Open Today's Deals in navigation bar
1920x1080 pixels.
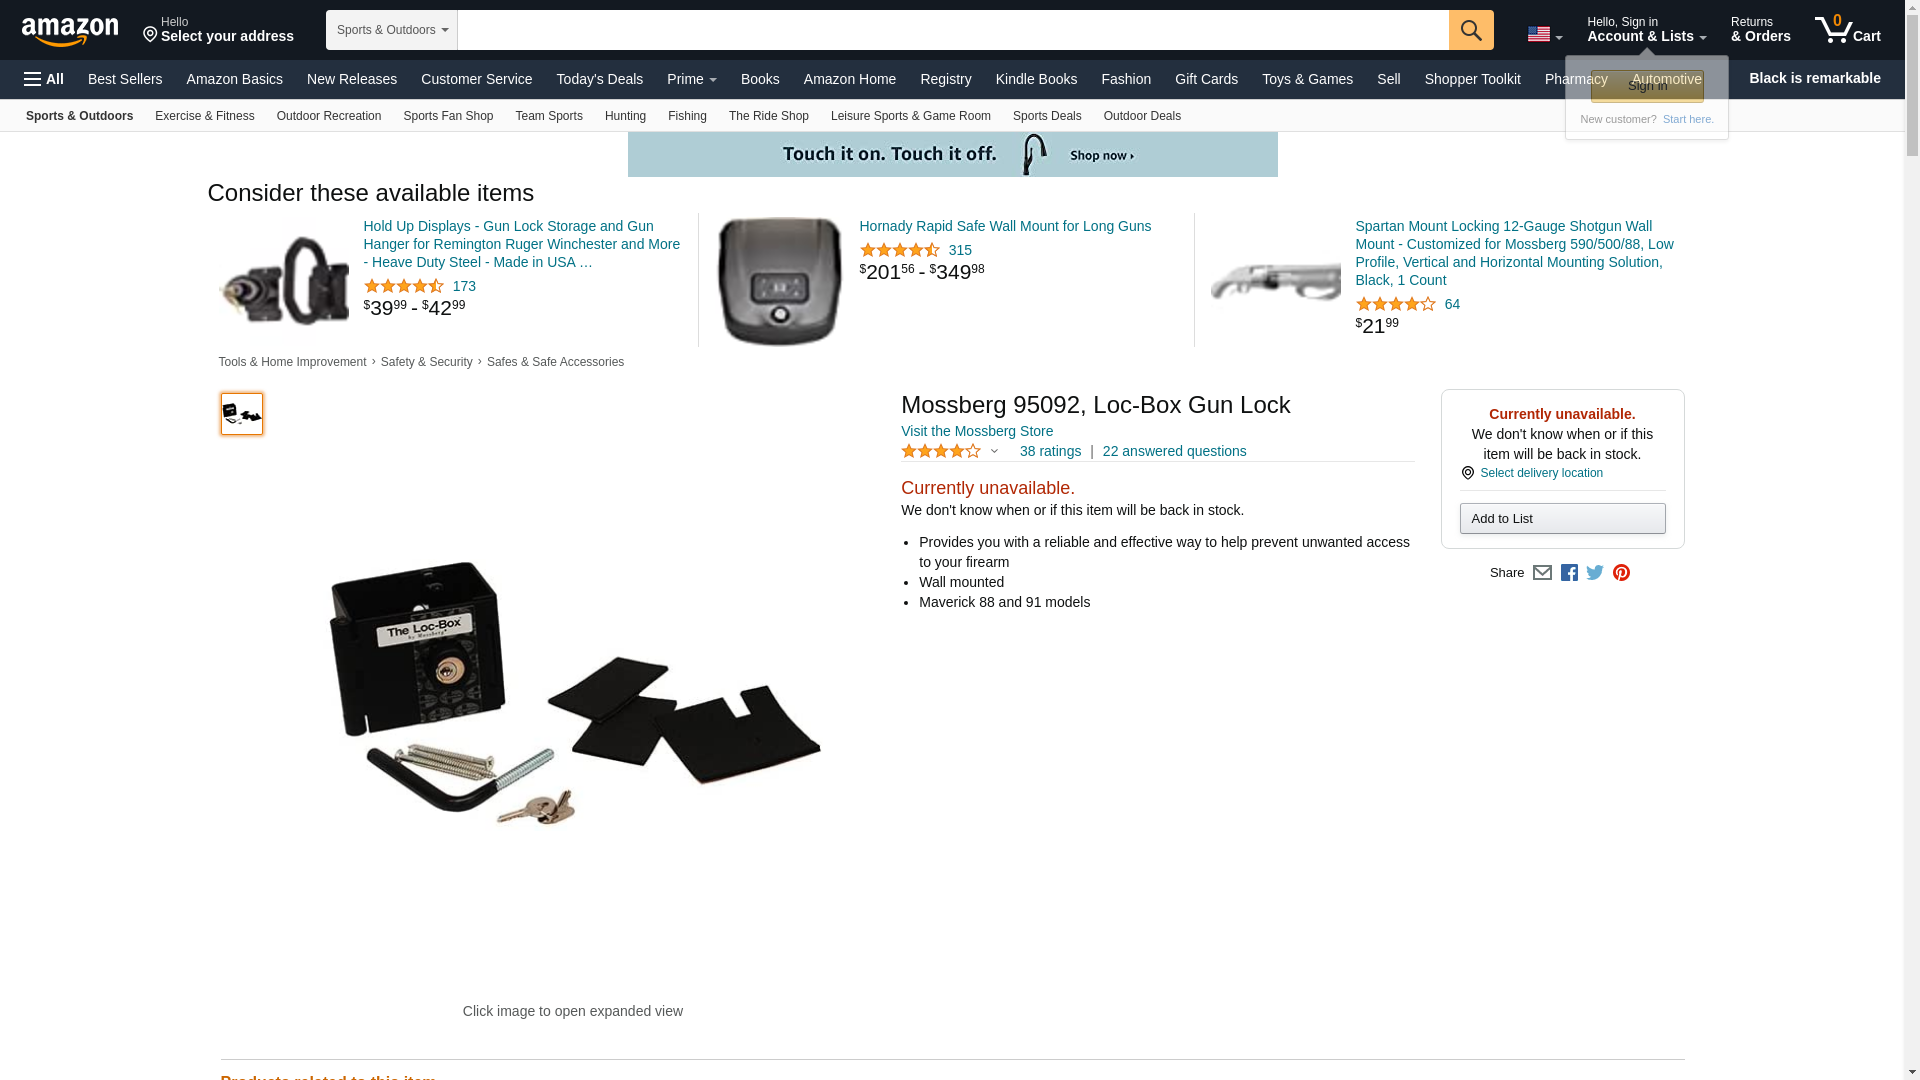599,79
